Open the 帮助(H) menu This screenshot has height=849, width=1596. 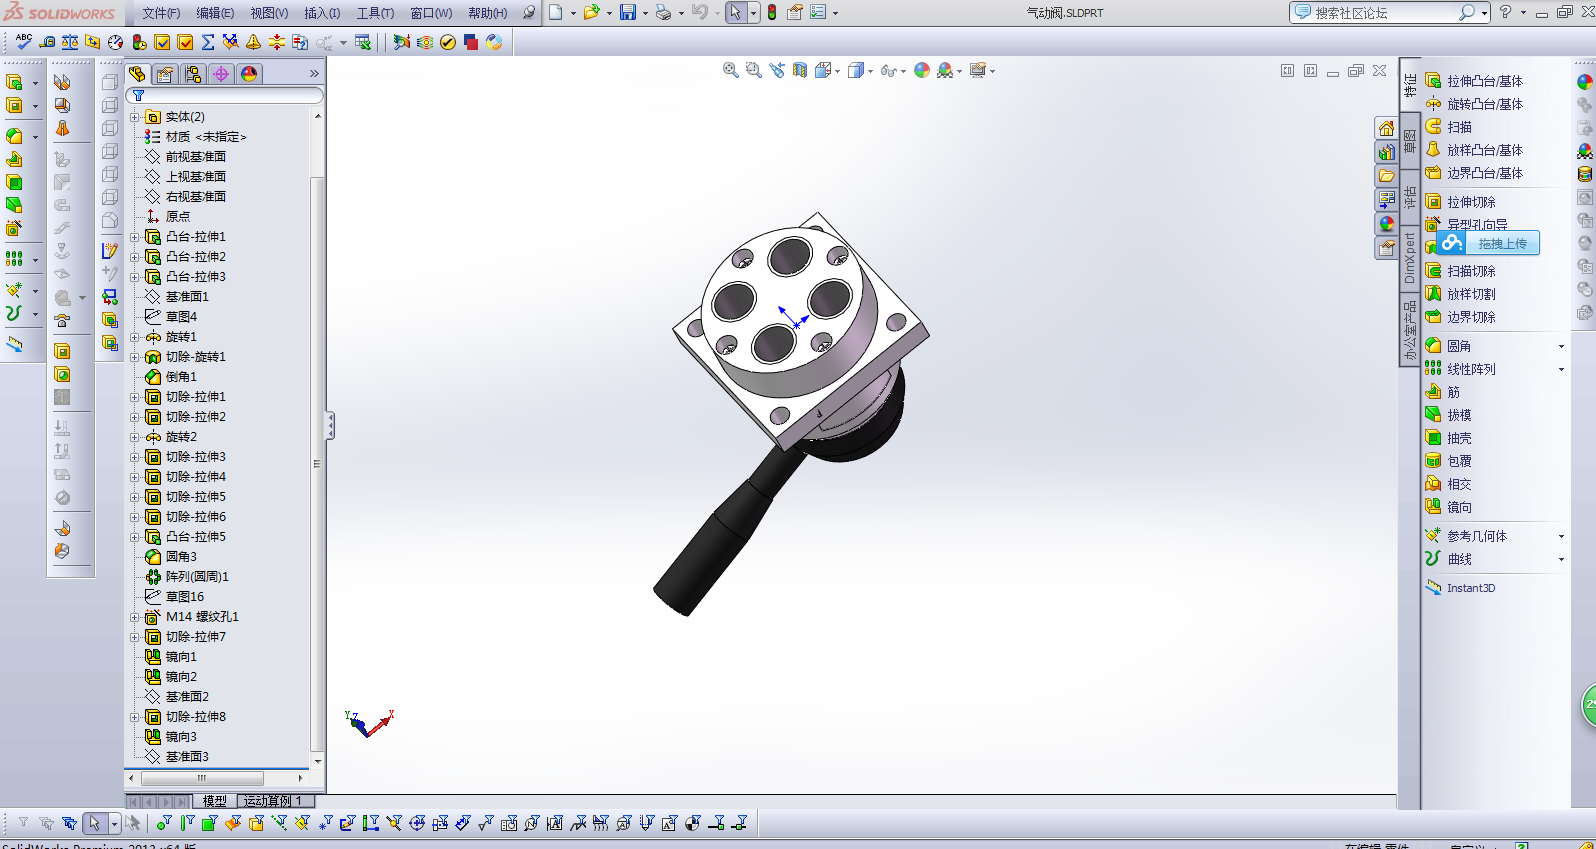coord(488,13)
